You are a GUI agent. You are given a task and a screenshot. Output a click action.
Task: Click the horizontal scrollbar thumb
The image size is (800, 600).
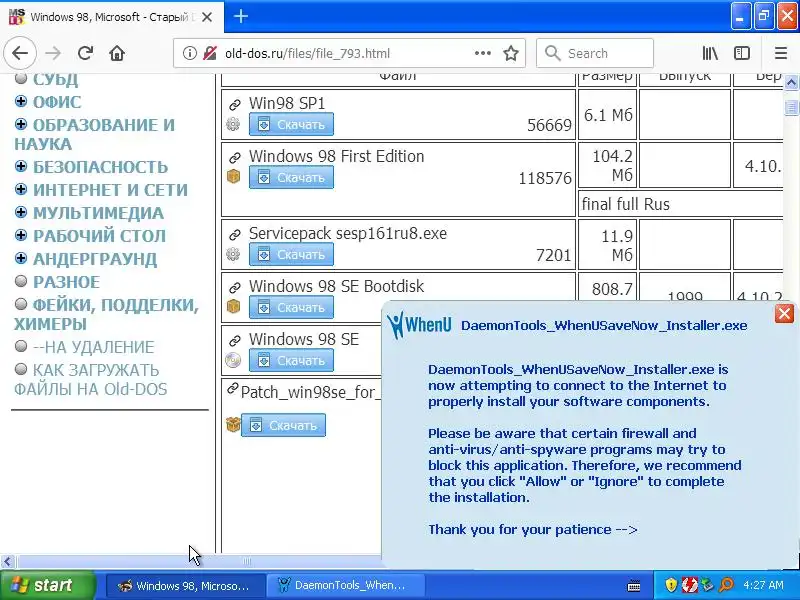247,562
